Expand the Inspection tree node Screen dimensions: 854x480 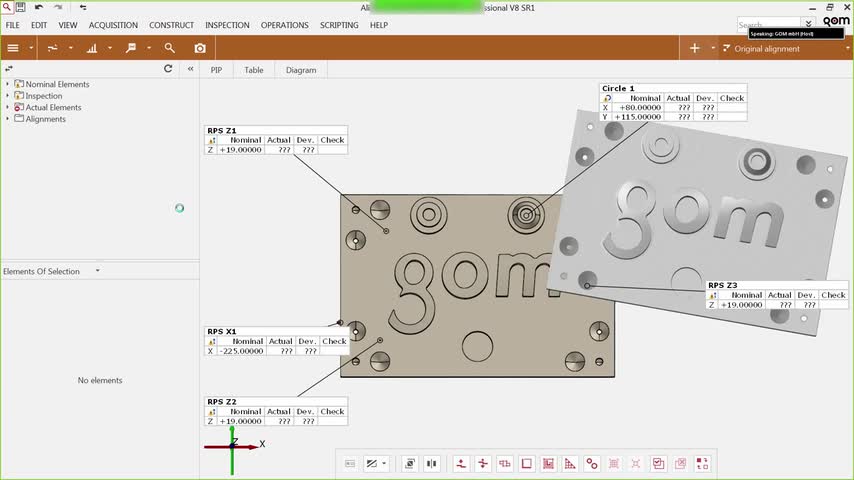[7, 95]
